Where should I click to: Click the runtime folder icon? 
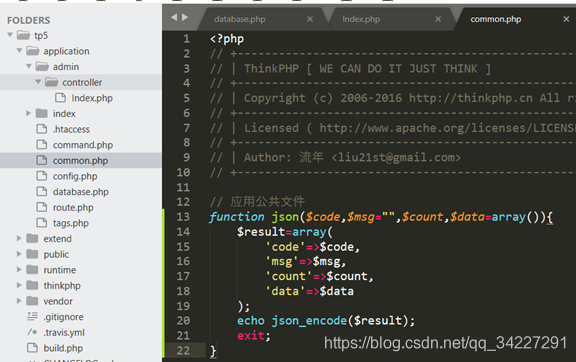point(32,270)
